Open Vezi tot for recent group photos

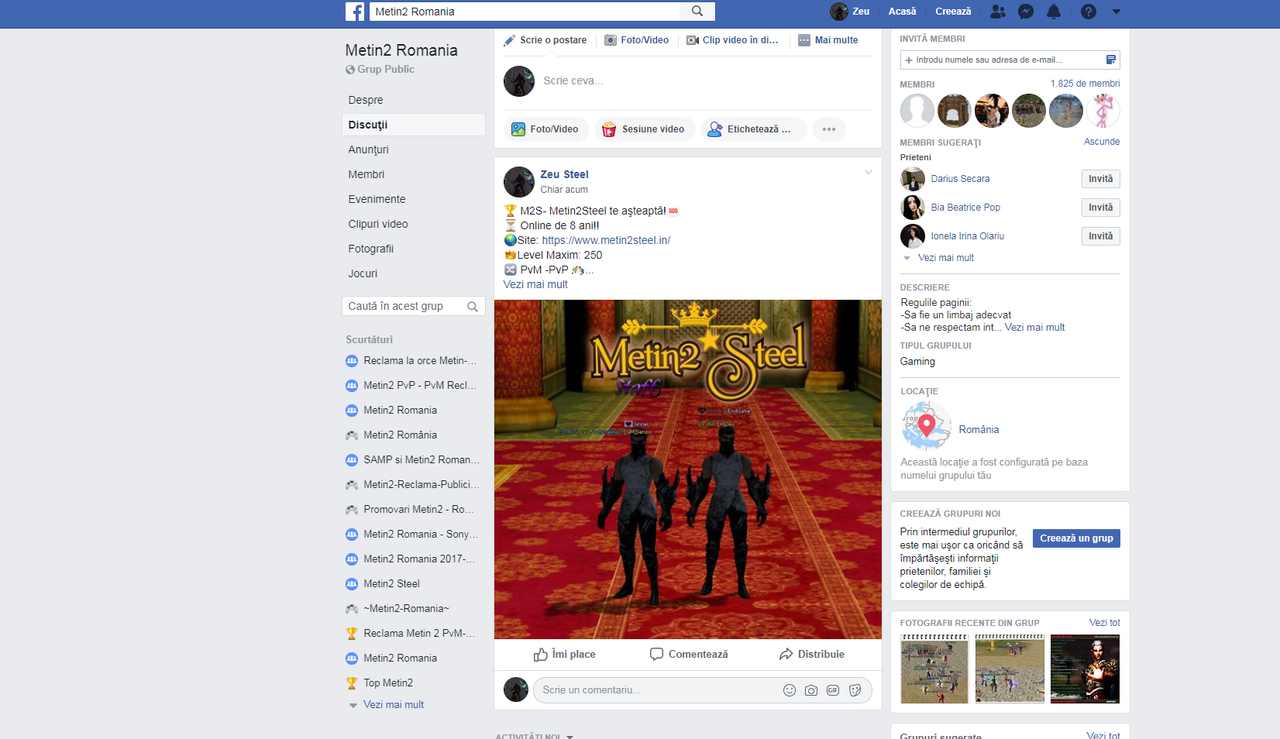[x=1104, y=623]
